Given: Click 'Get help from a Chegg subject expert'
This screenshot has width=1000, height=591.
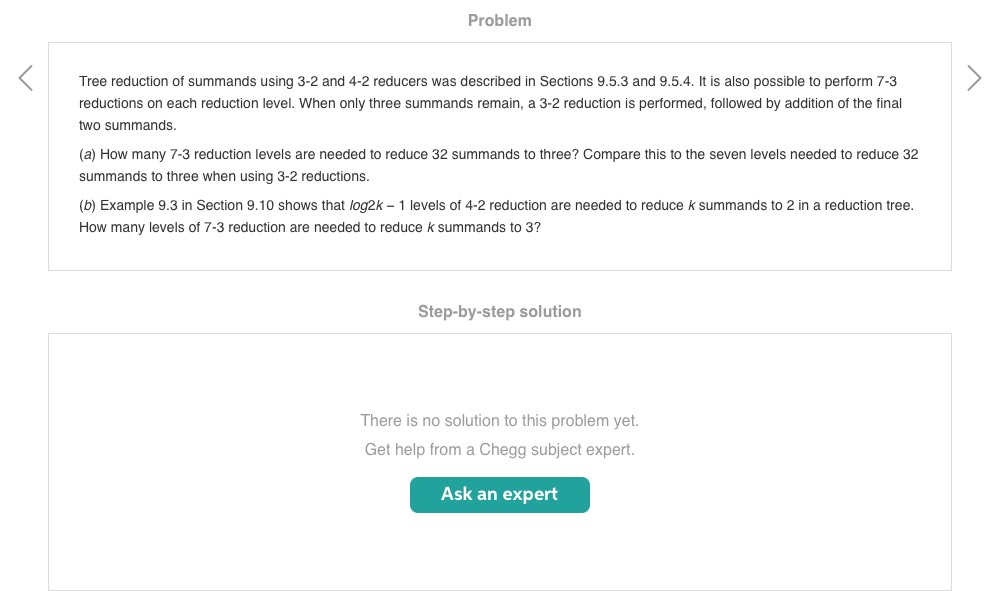Looking at the screenshot, I should click(x=499, y=450).
